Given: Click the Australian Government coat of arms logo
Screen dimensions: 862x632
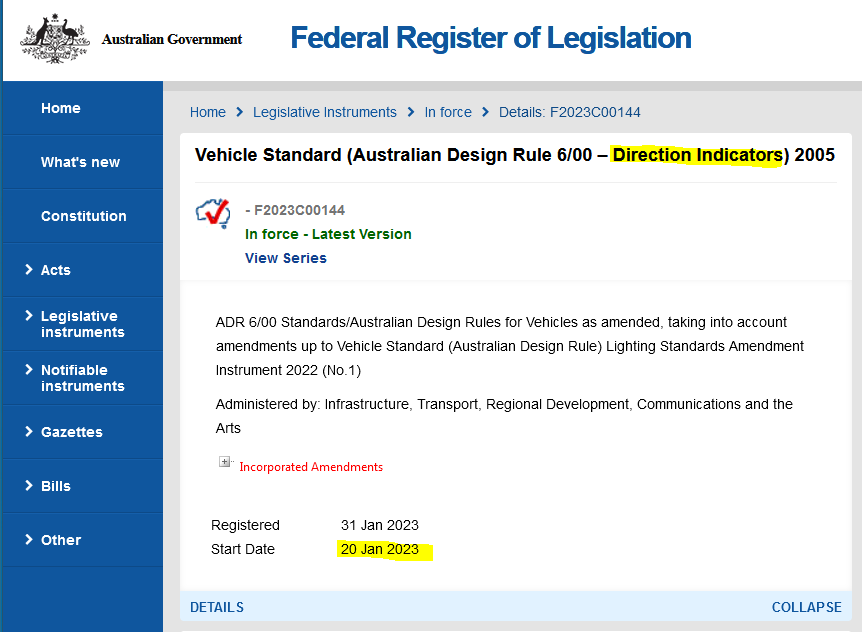Looking at the screenshot, I should pos(54,38).
